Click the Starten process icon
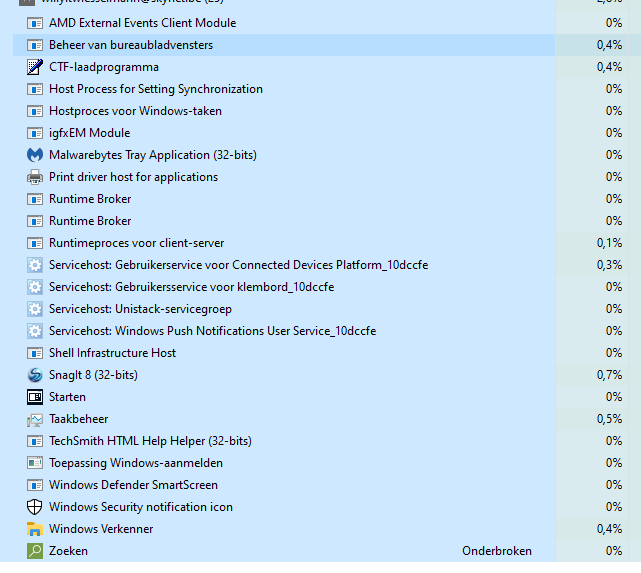641x573 pixels. coord(35,397)
